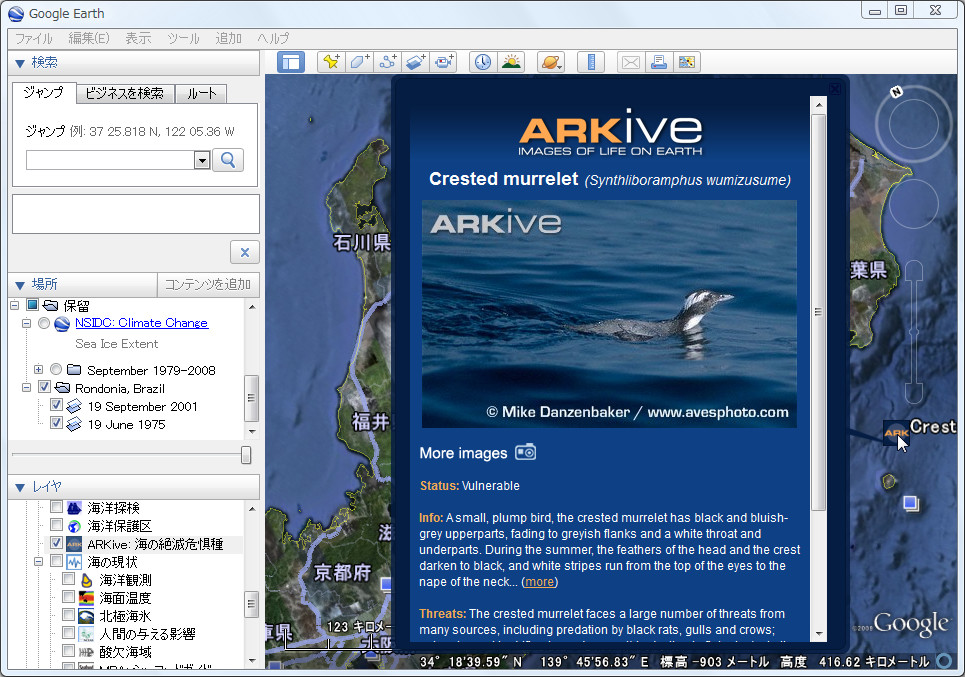This screenshot has width=965, height=677.
Task: Enable the 海面温度 layer
Action: point(67,597)
